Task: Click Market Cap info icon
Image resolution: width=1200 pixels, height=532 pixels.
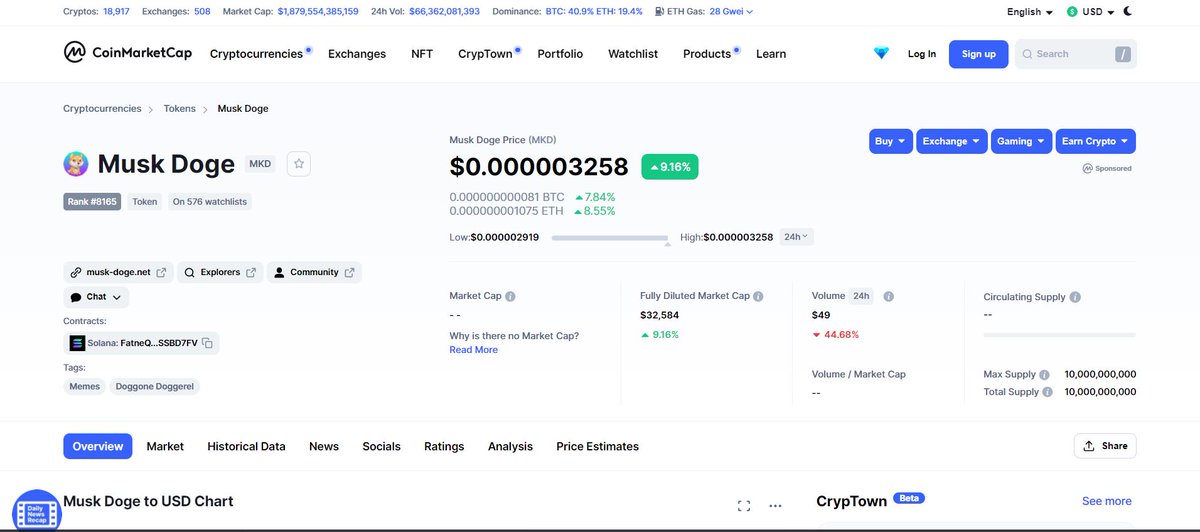Action: click(510, 297)
